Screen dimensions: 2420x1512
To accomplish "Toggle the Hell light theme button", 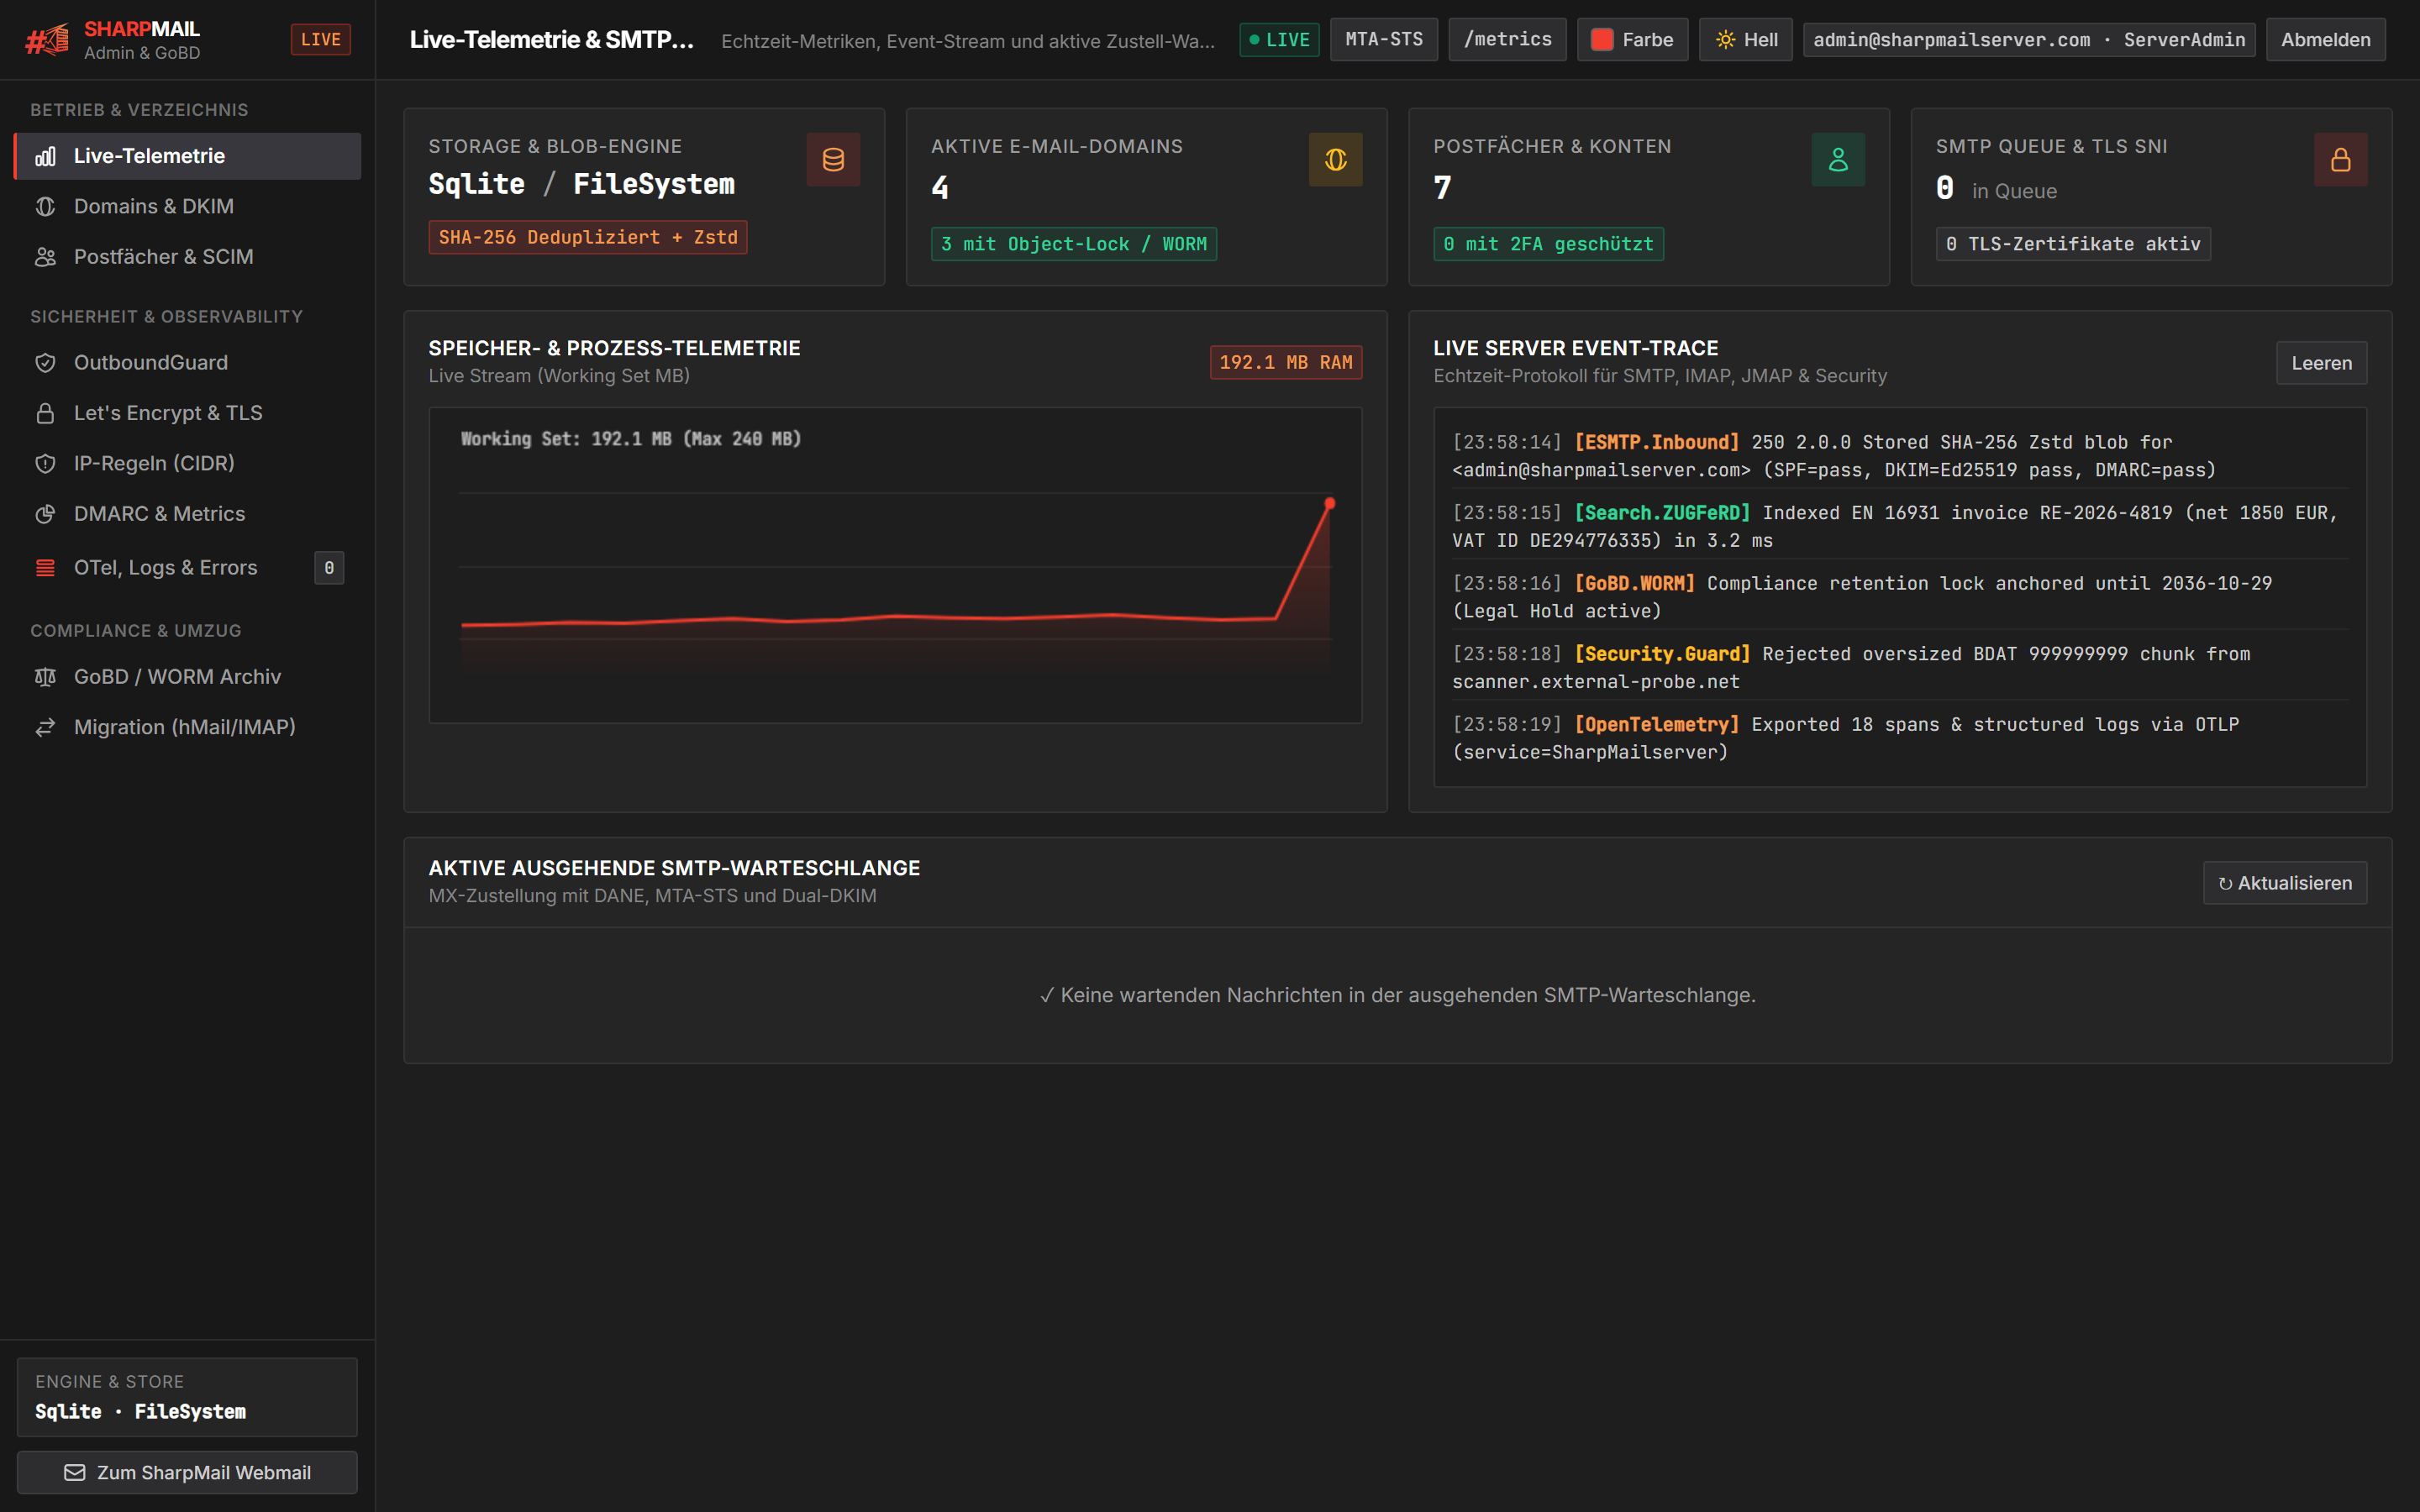I will coord(1746,40).
